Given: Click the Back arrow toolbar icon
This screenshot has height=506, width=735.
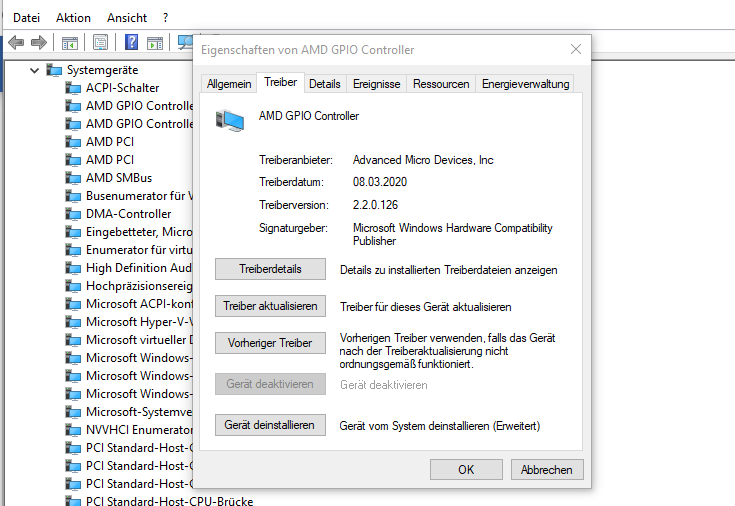Looking at the screenshot, I should coord(16,43).
